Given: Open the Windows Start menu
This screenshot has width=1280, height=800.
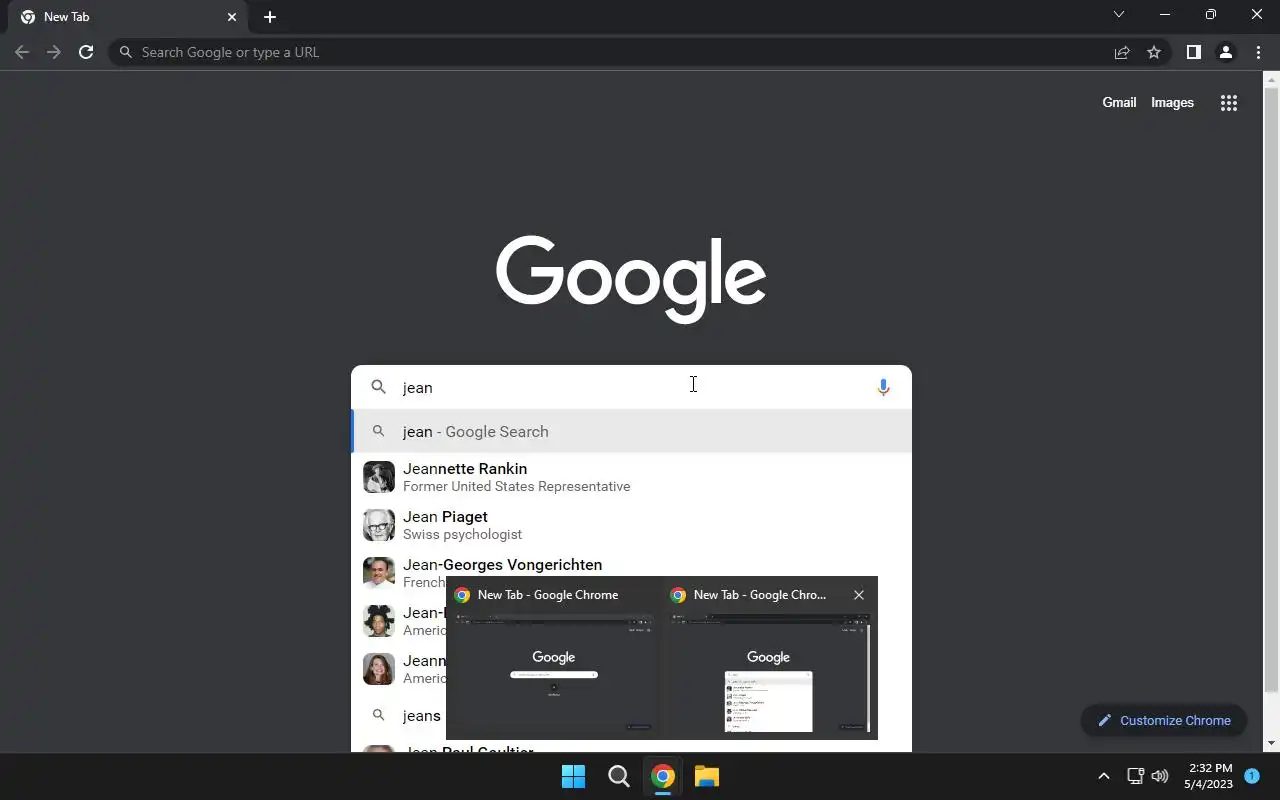Looking at the screenshot, I should (x=573, y=776).
